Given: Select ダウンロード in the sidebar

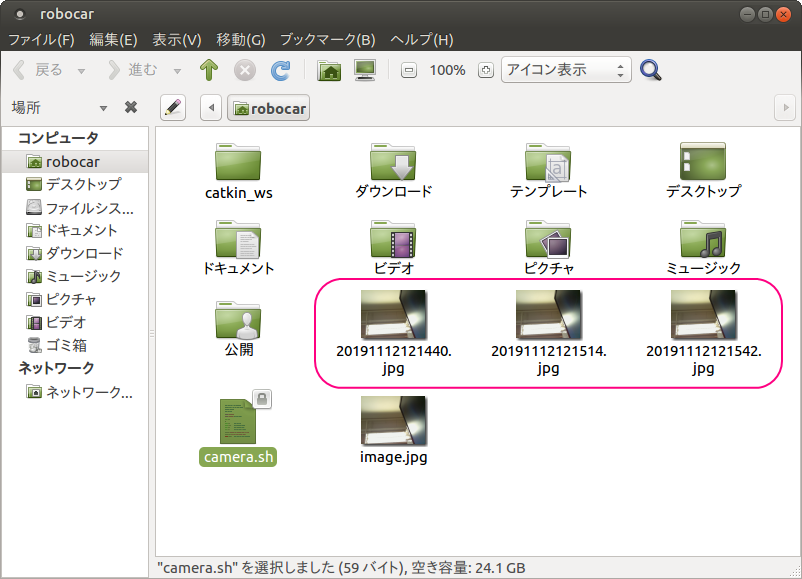Looking at the screenshot, I should coord(75,253).
